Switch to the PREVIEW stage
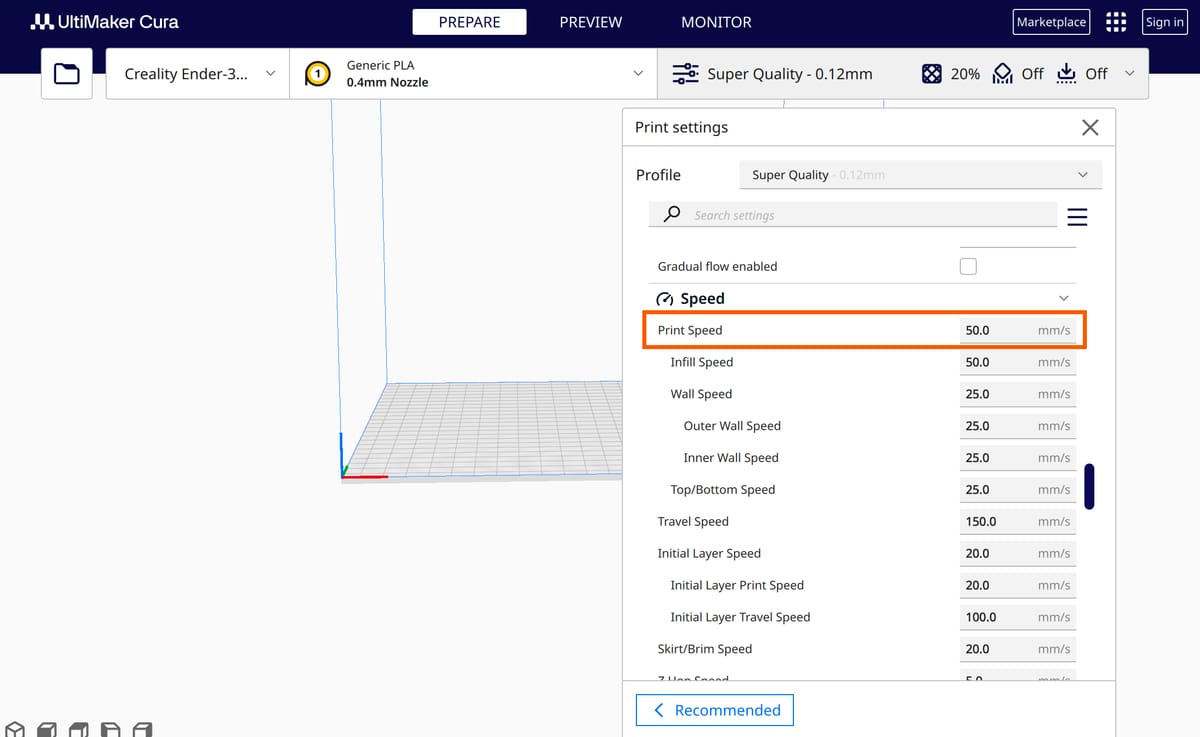1200x737 pixels. pos(591,22)
